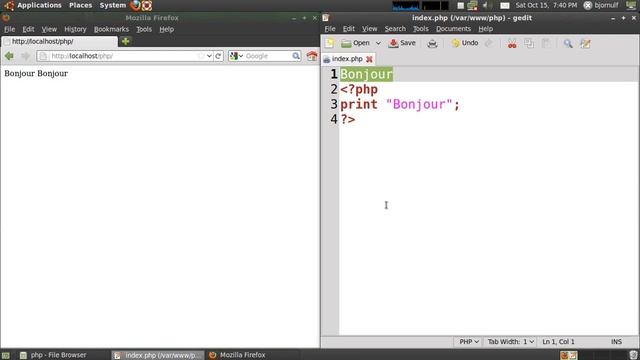This screenshot has height=360, width=640.
Task: Click the gedit Copy icon
Action: point(529,43)
